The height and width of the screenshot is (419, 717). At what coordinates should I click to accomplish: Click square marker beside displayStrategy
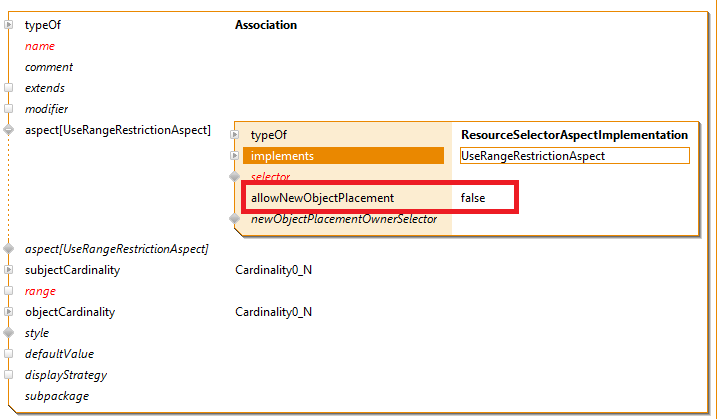9,375
